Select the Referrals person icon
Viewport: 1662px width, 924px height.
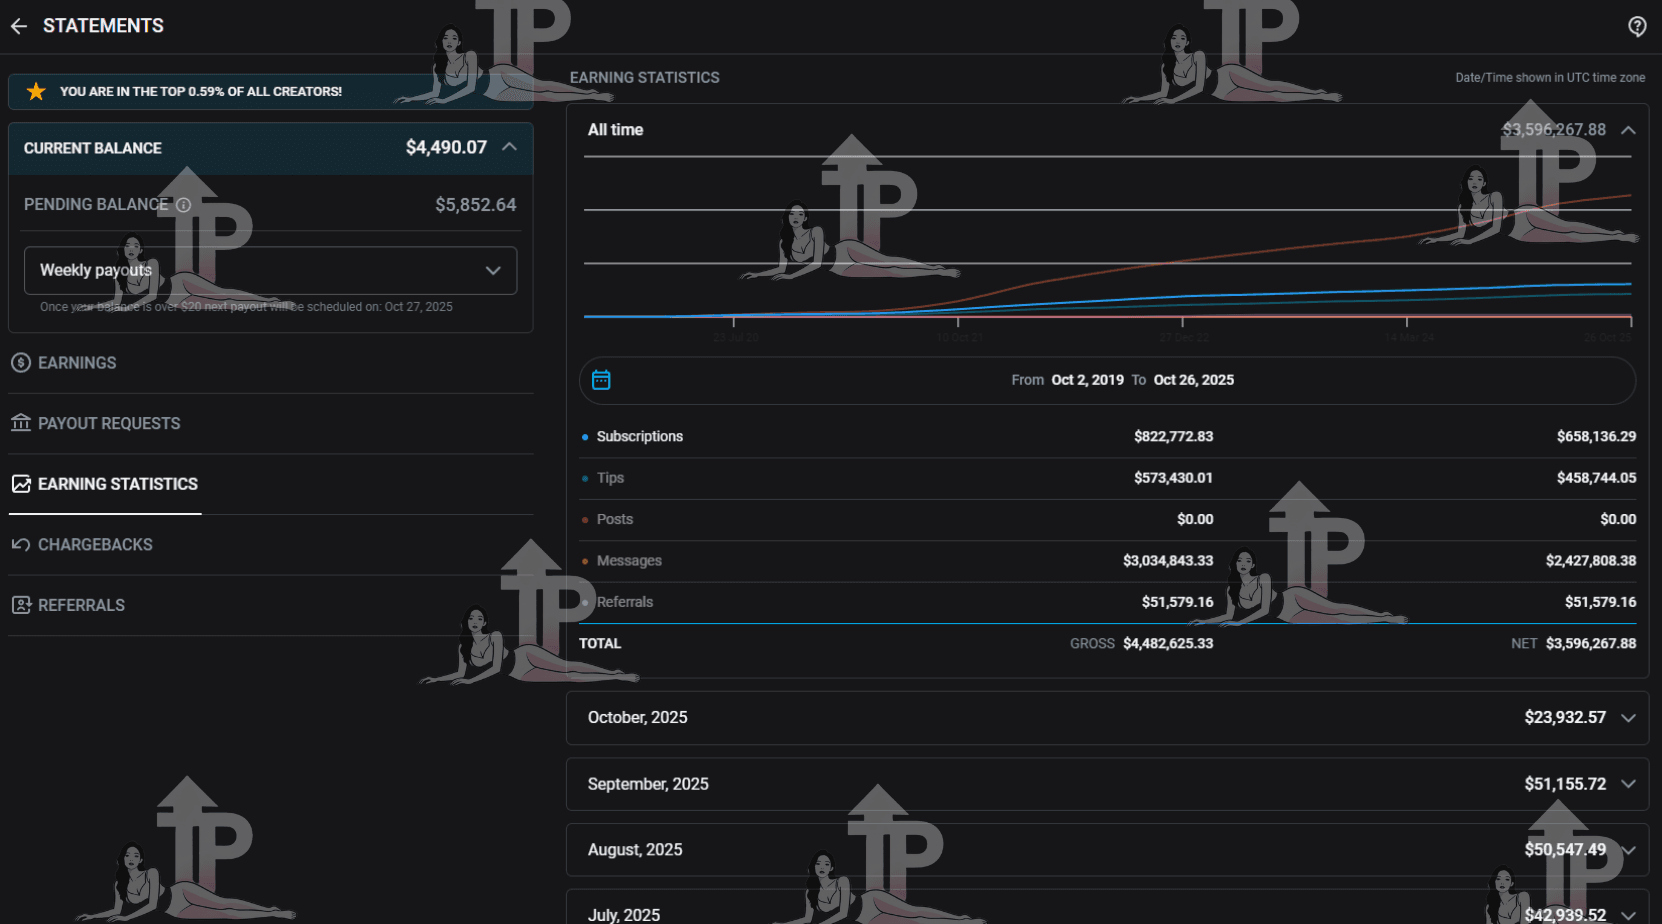pyautogui.click(x=21, y=604)
